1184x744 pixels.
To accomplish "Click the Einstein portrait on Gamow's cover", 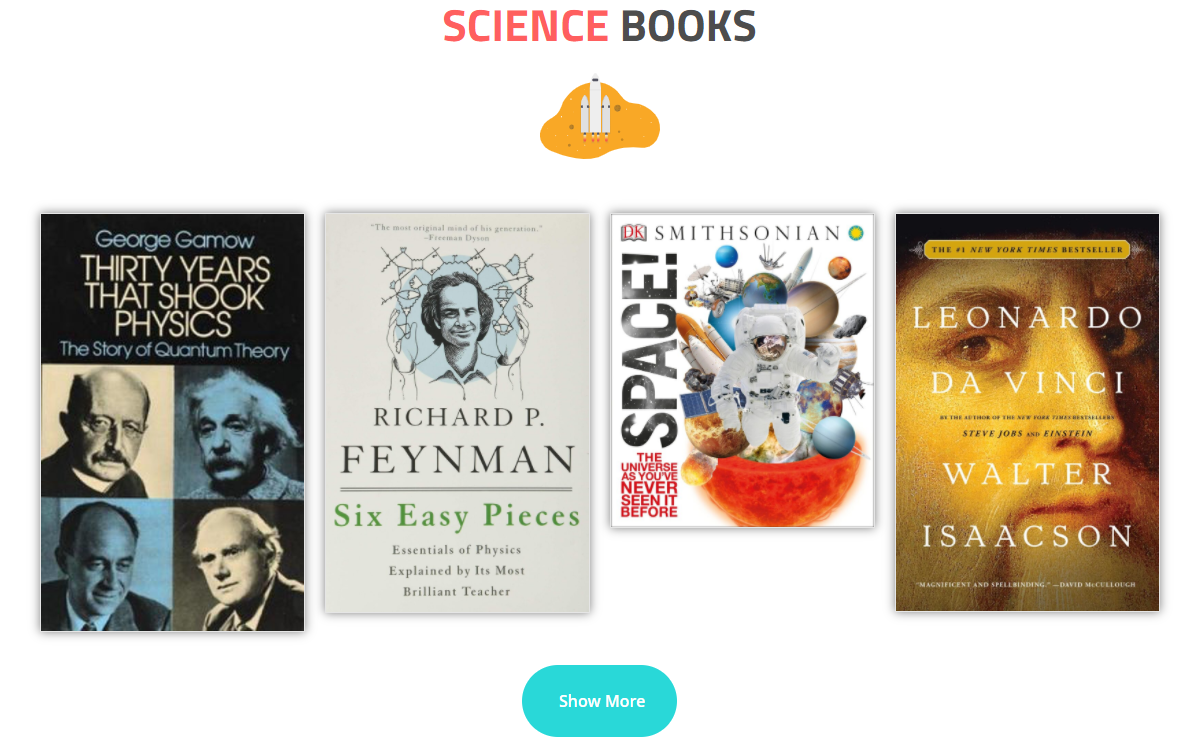I will pyautogui.click(x=239, y=431).
